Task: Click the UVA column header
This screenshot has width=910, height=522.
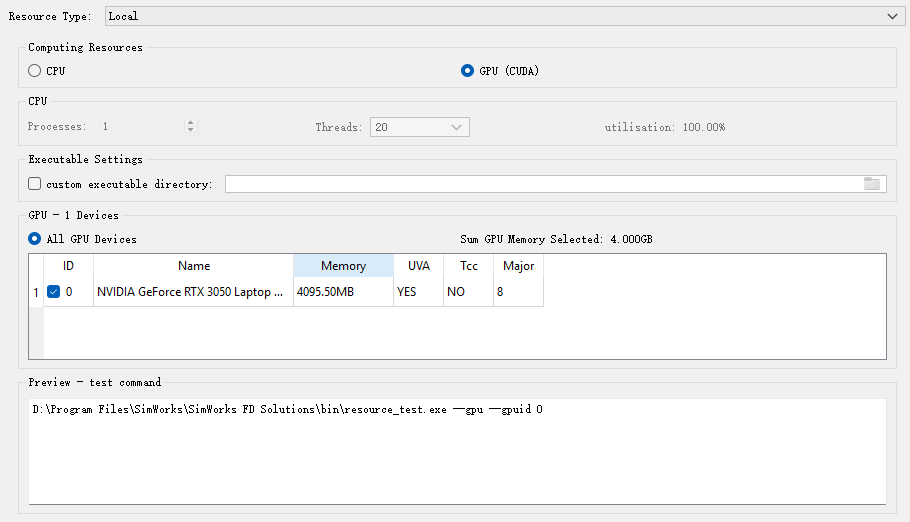Action: click(418, 266)
